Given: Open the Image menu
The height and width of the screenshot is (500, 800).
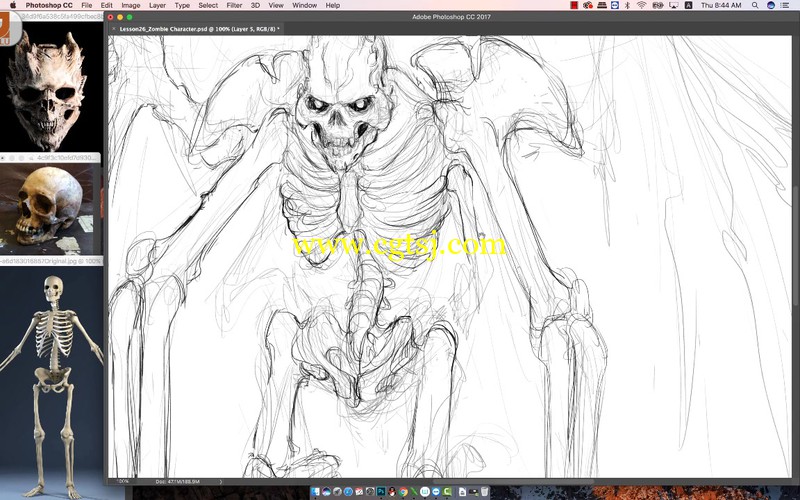Looking at the screenshot, I should point(131,5).
